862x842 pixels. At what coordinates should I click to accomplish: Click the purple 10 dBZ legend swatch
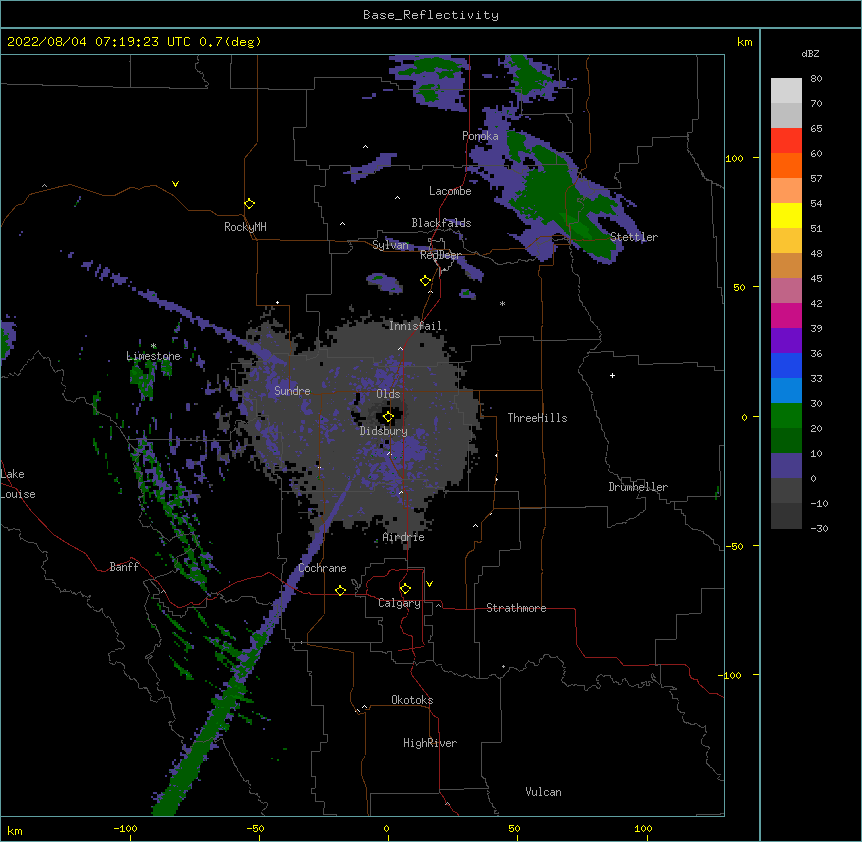(786, 466)
